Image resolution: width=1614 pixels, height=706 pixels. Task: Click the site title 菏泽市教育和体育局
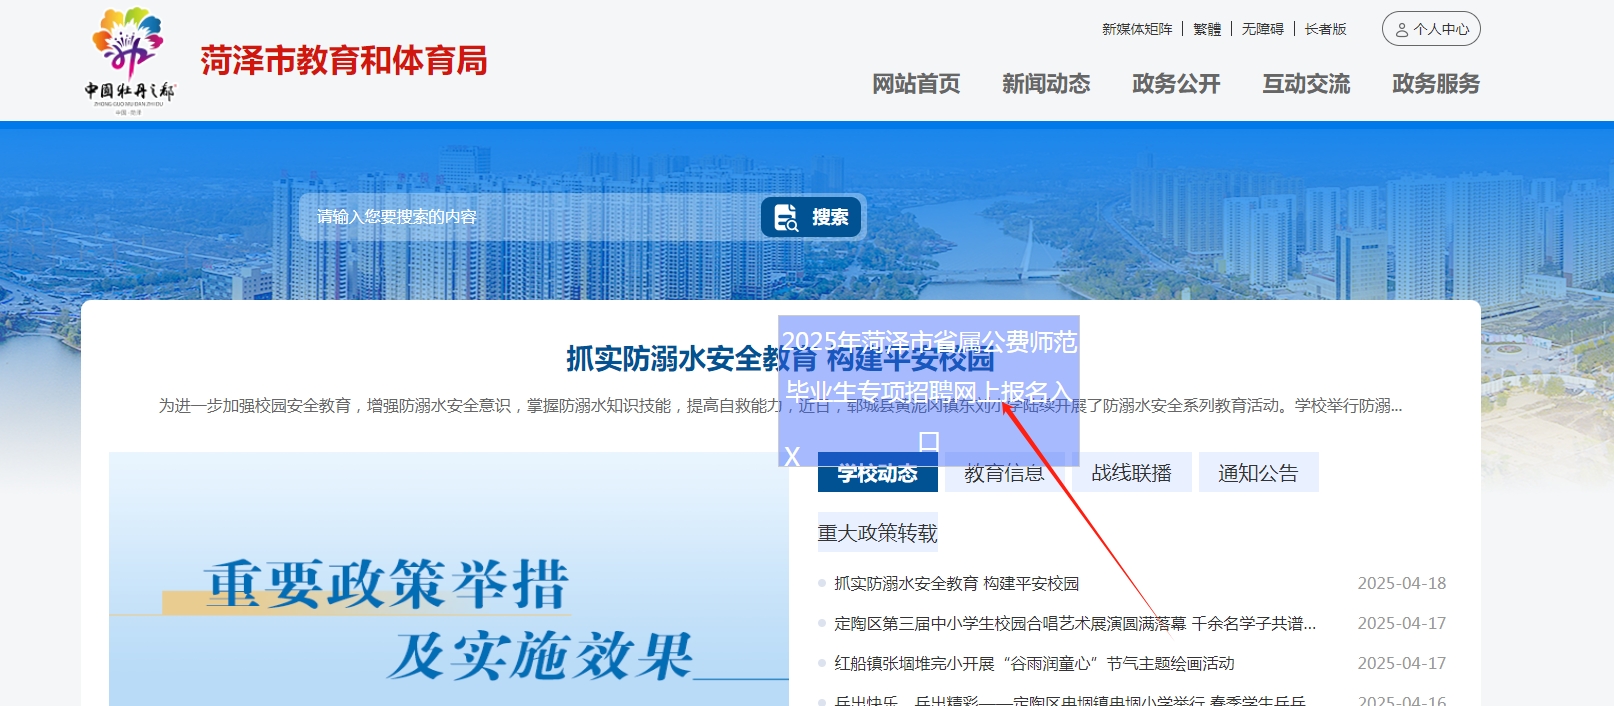344,61
